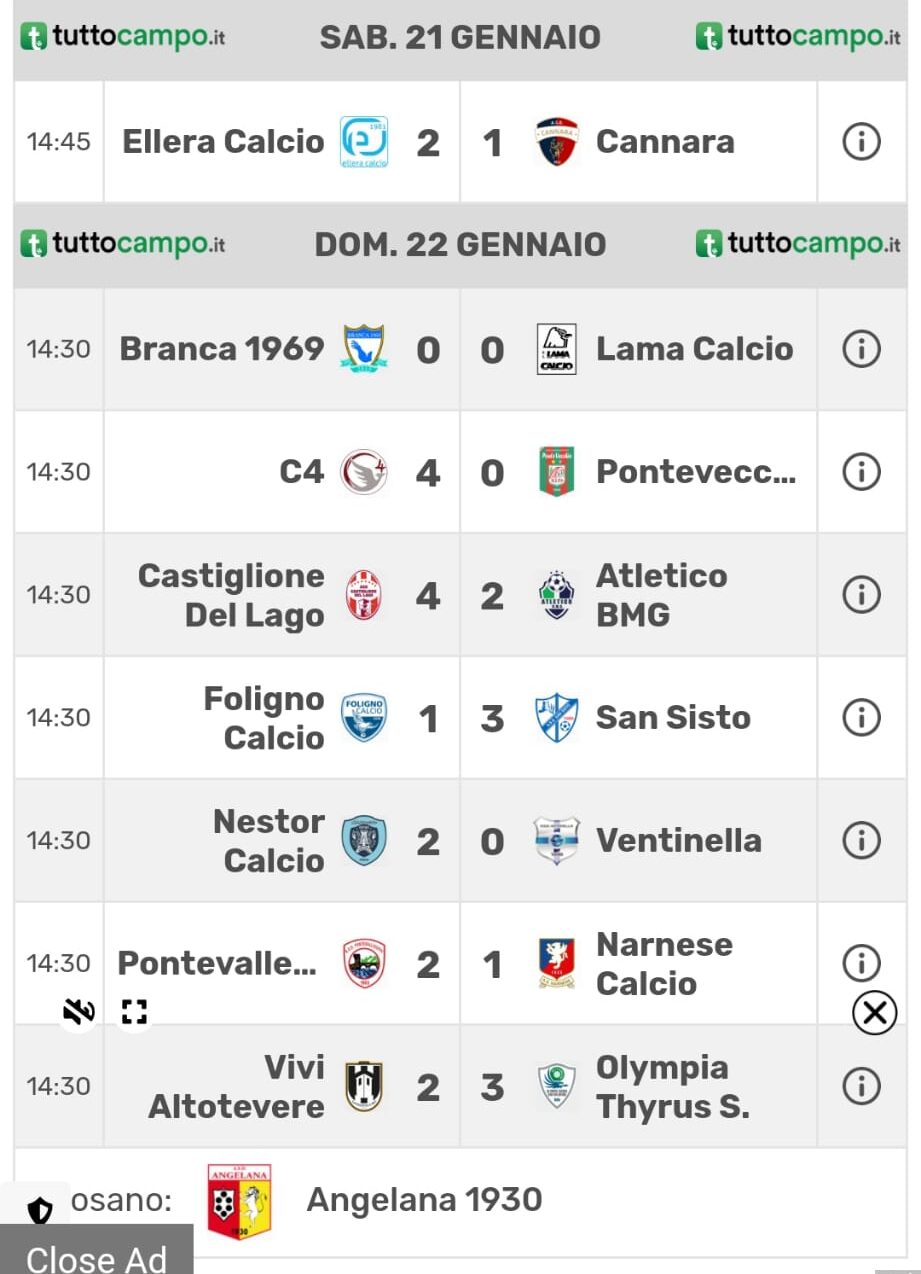Open info icon for Foligno Calcio match
921x1274 pixels.
861,717
